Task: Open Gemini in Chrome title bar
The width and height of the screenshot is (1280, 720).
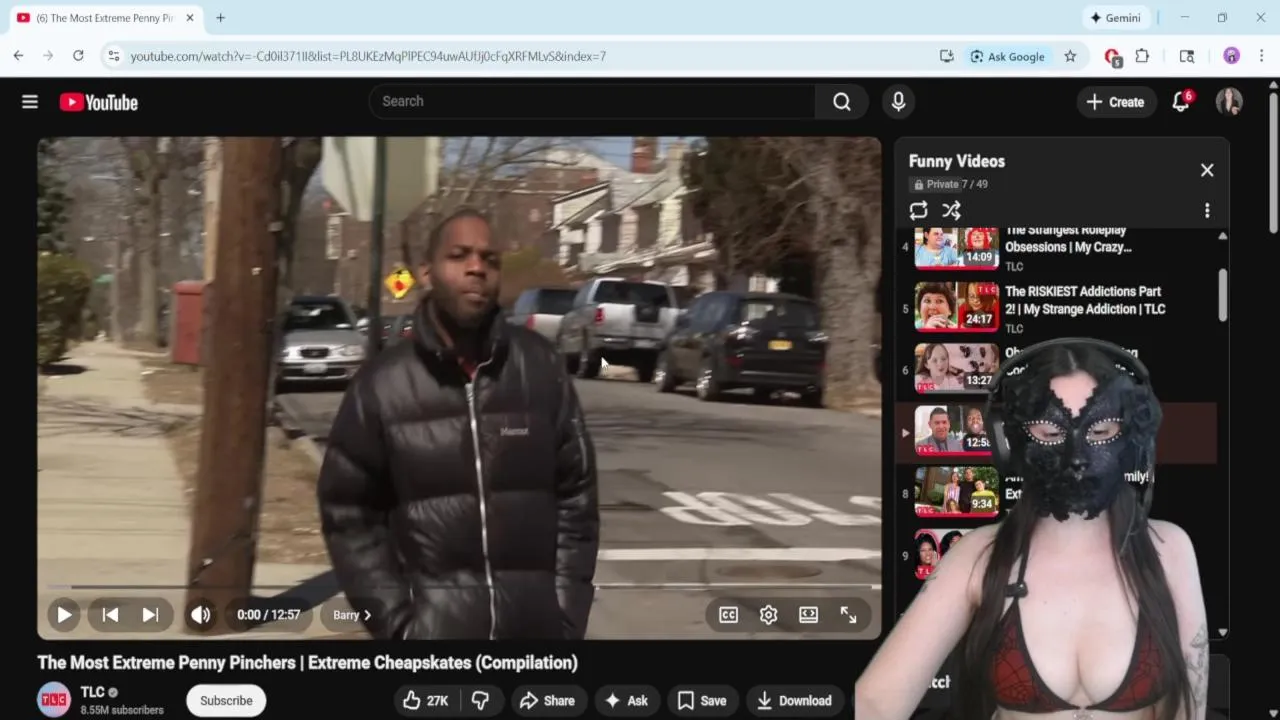Action: click(1116, 18)
